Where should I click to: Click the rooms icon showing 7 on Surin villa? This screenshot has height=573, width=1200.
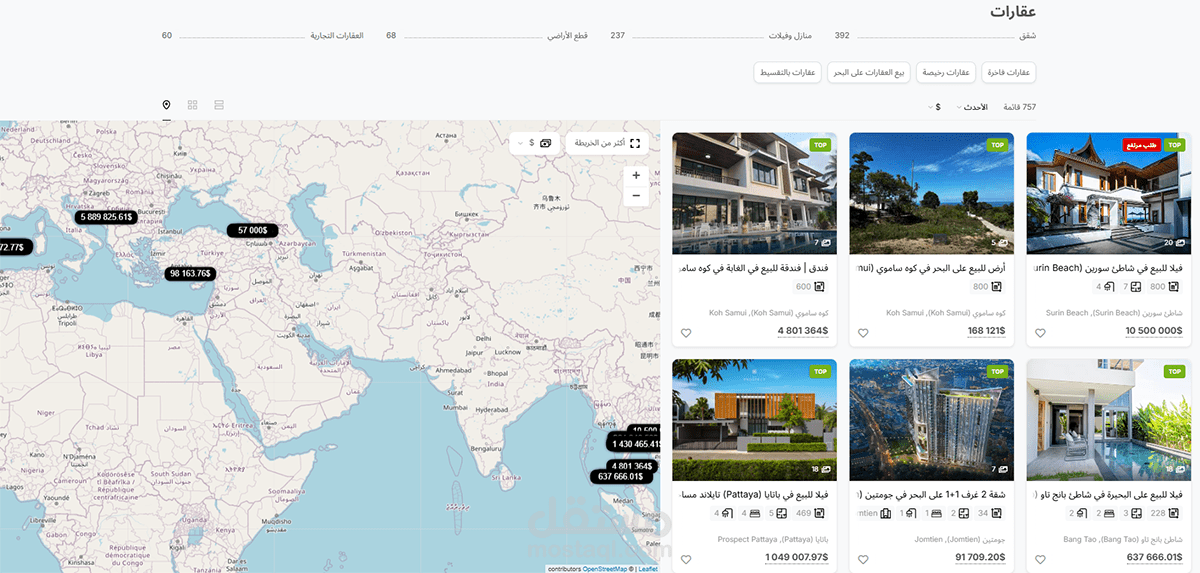(1135, 287)
